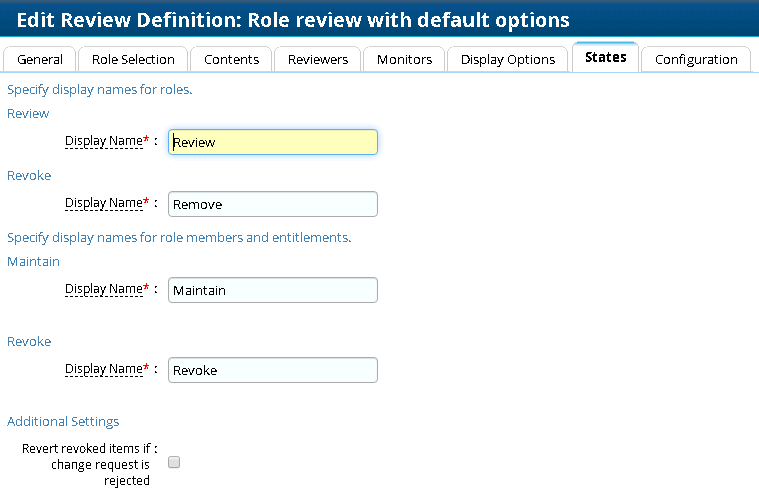Click the Revert revoked items label text
Screen dimensions: 759x499
point(88,464)
